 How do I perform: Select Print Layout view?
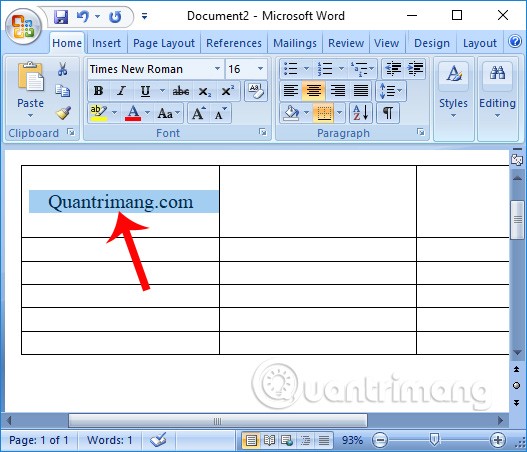(251, 440)
